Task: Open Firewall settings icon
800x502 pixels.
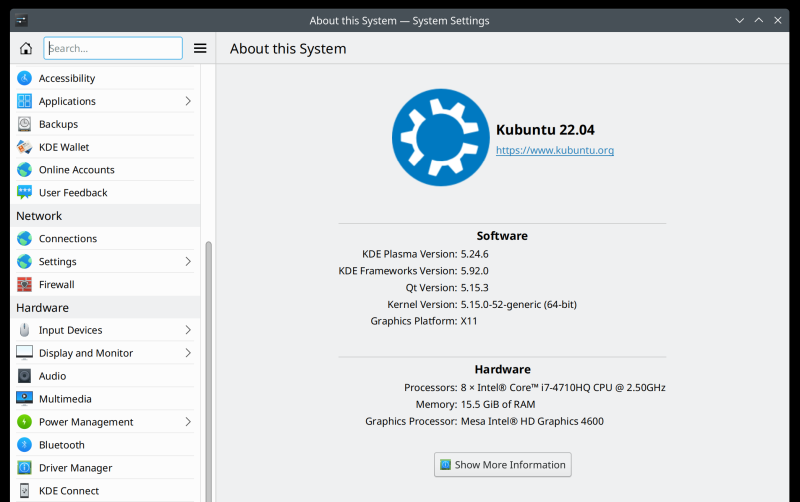Action: click(x=24, y=284)
